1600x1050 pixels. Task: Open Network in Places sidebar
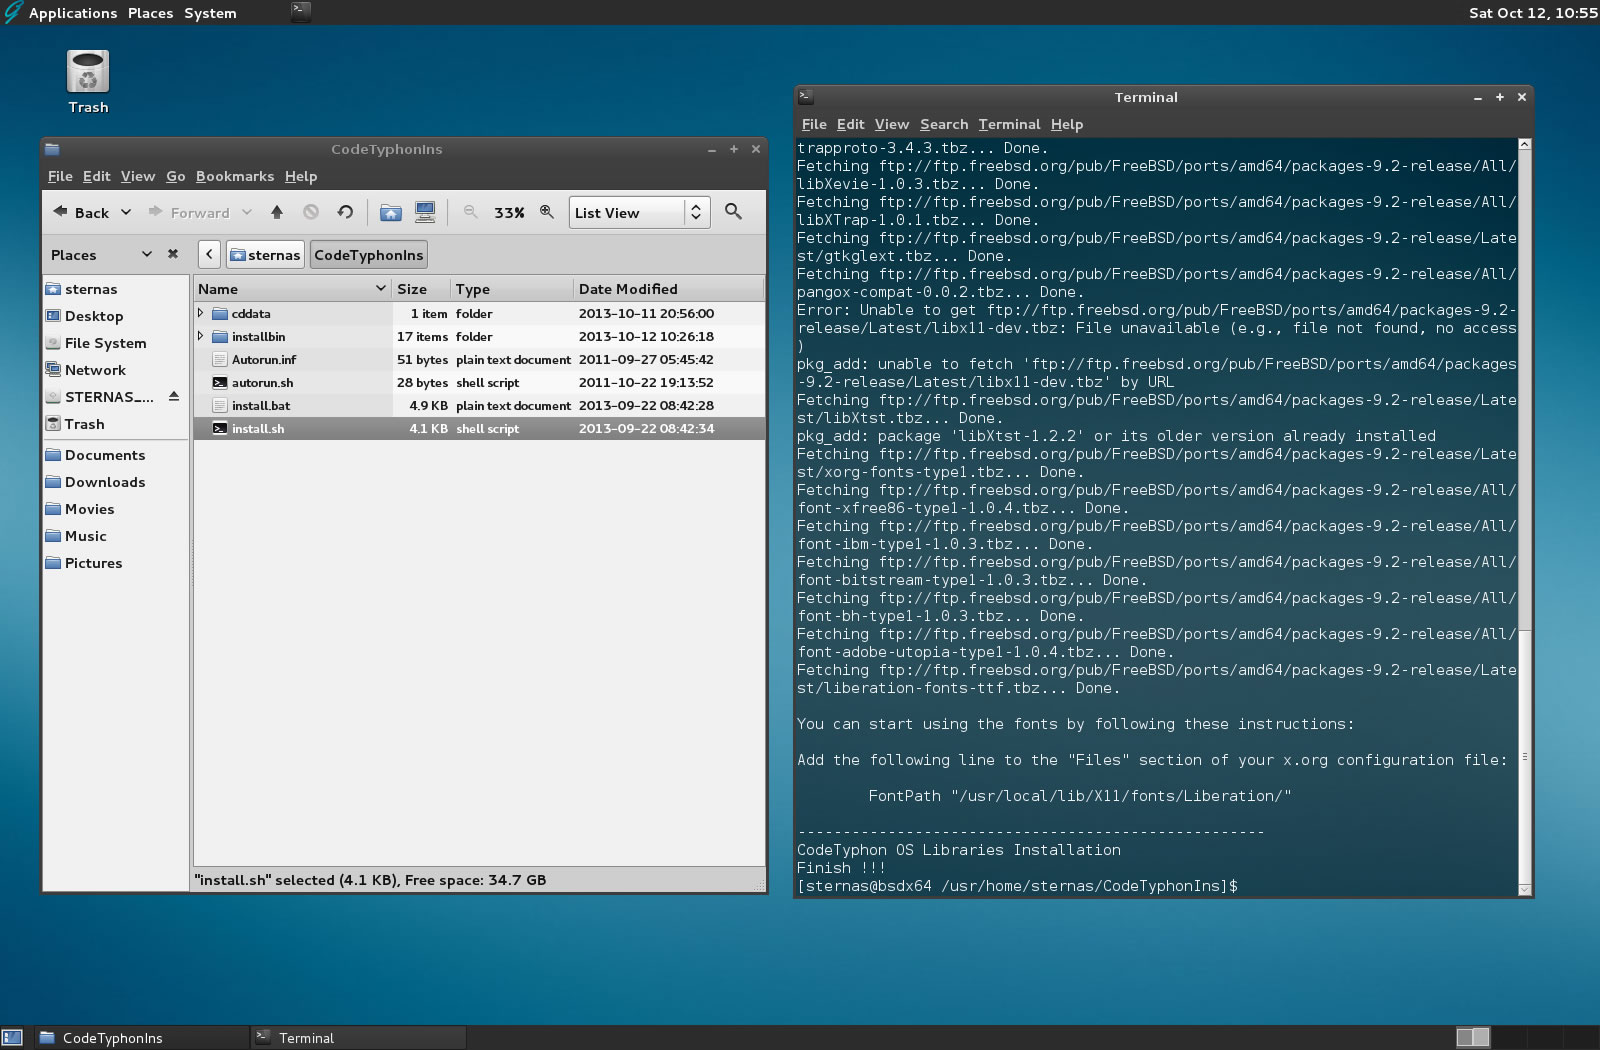click(x=116, y=370)
